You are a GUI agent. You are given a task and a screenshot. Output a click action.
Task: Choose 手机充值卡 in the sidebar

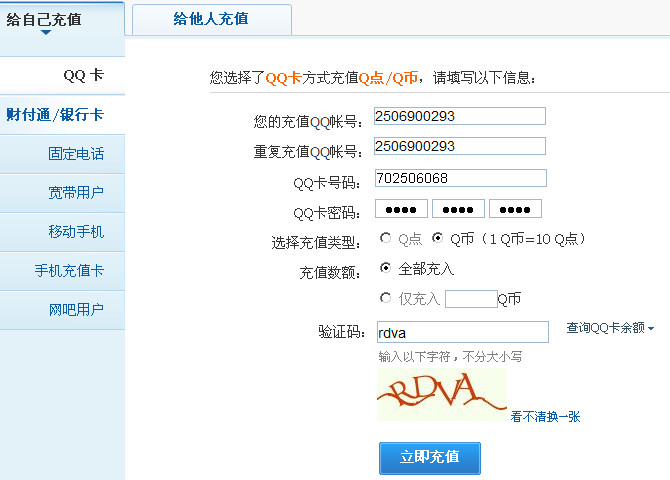[62, 271]
